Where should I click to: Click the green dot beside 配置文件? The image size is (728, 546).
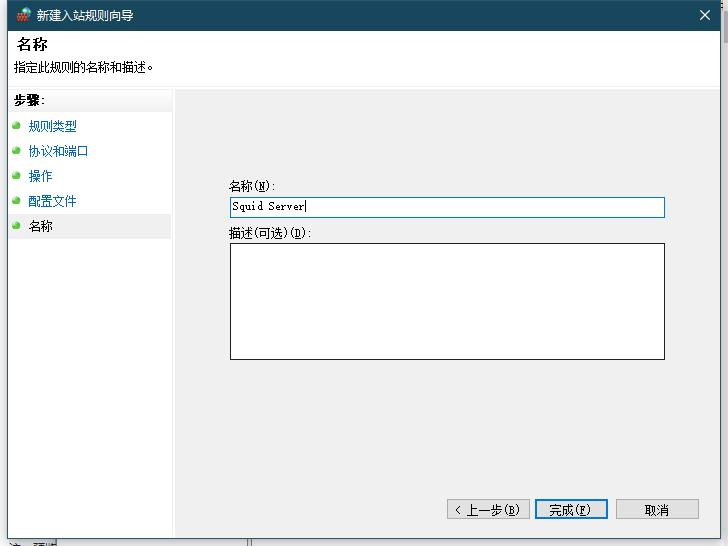tap(16, 201)
